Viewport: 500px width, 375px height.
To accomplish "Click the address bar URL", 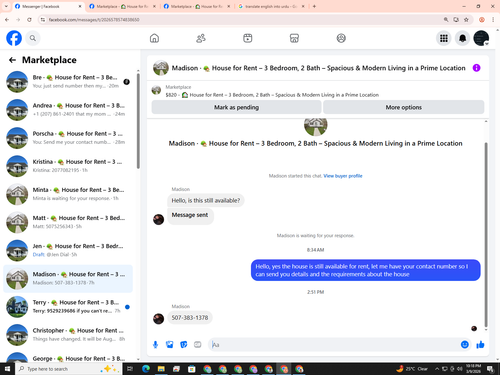I will coord(94,20).
